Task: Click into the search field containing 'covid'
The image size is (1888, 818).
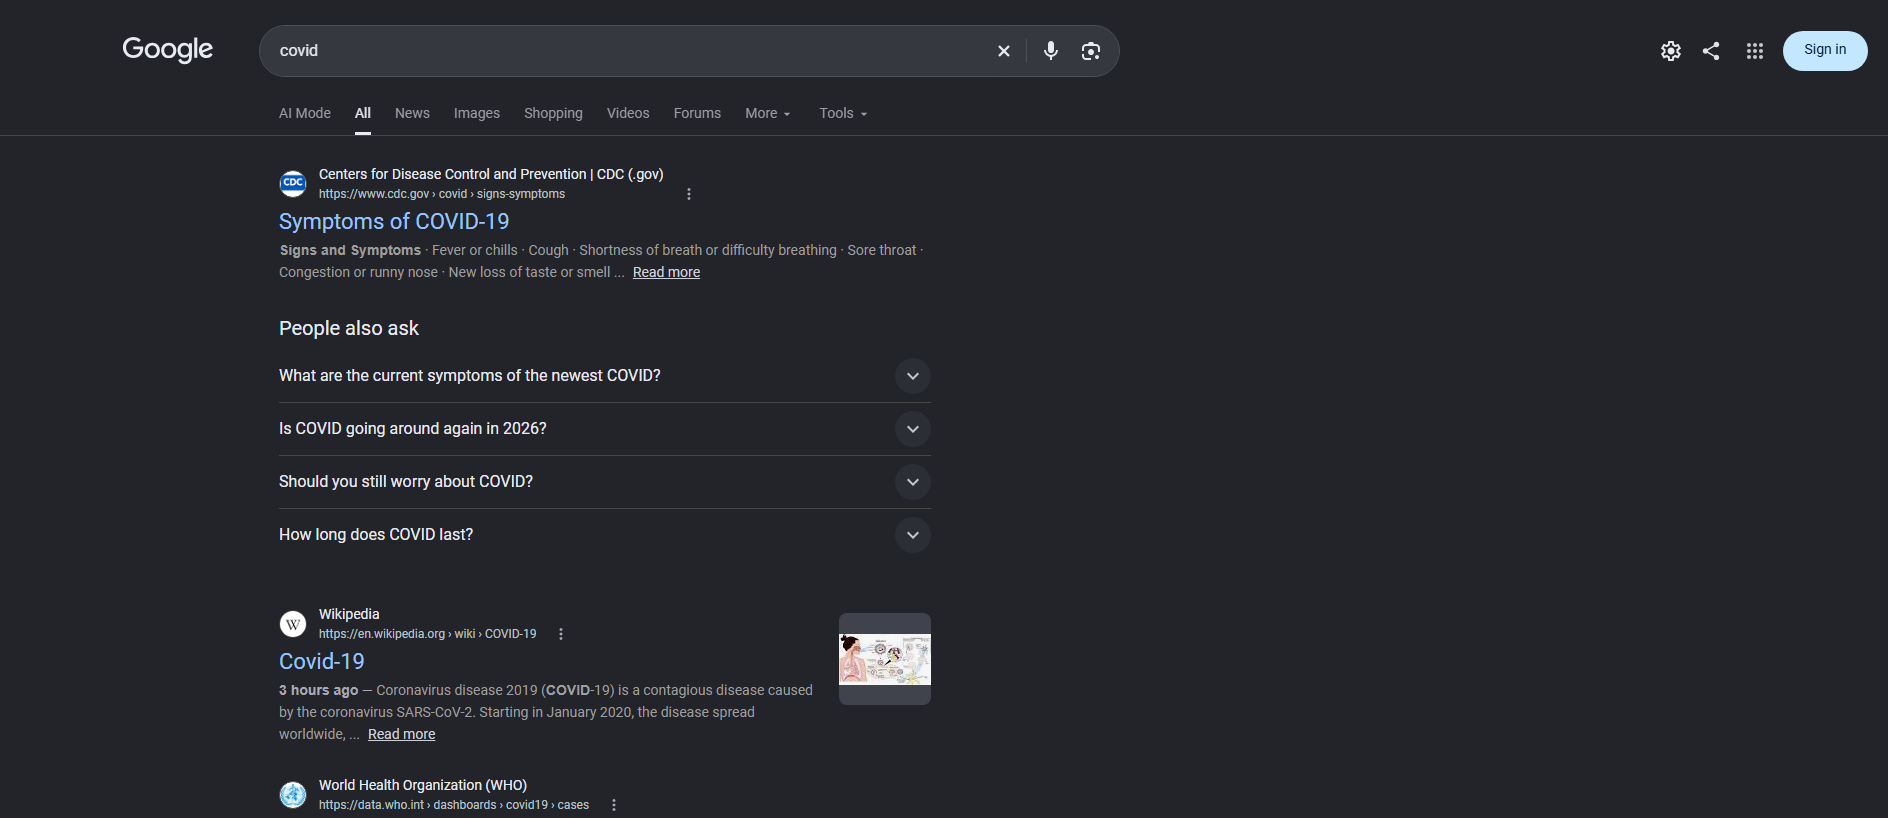Action: 630,51
